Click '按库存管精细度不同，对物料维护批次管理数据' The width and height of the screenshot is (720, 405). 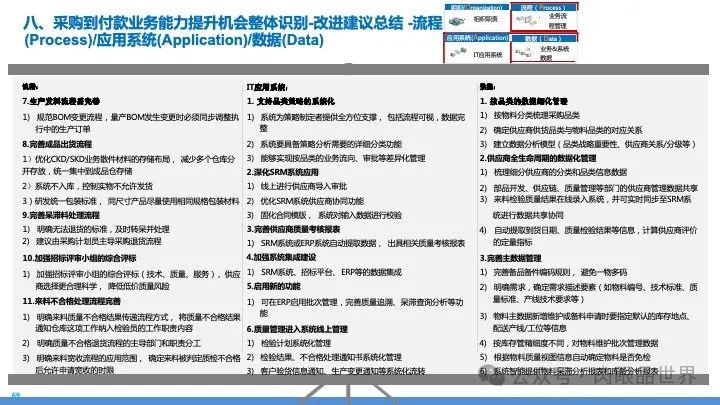(x=575, y=343)
